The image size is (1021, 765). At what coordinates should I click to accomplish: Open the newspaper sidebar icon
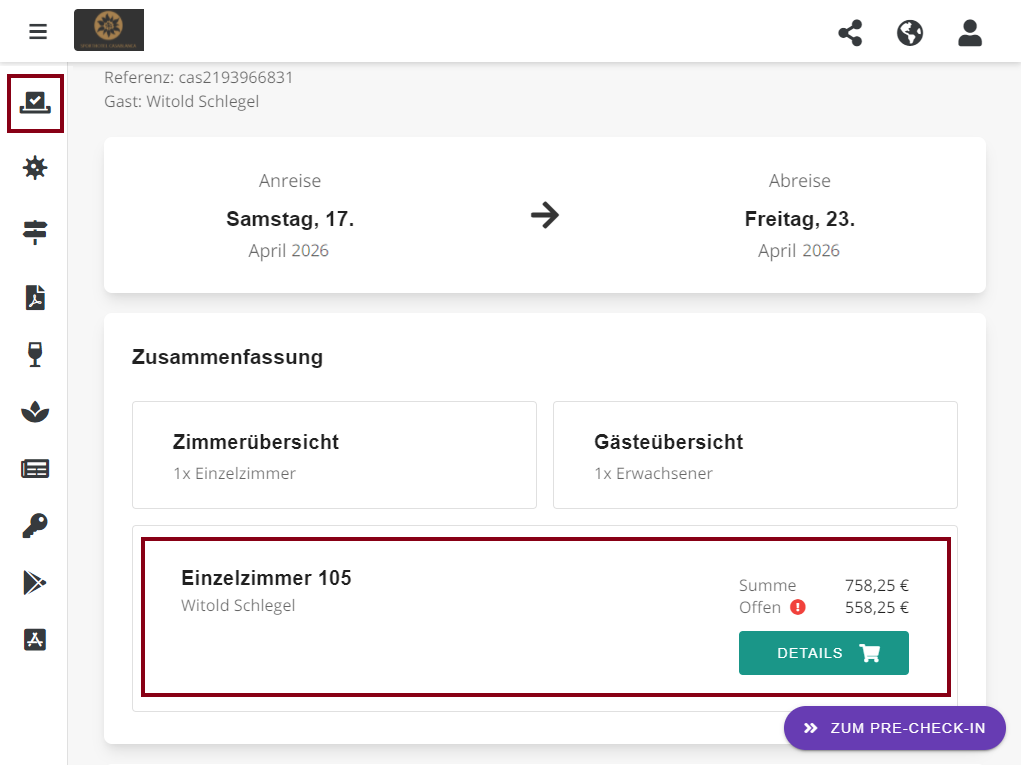[35, 468]
